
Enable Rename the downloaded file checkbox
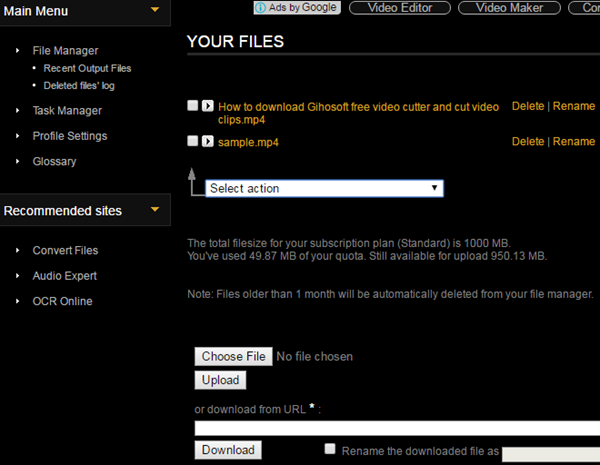coord(330,450)
